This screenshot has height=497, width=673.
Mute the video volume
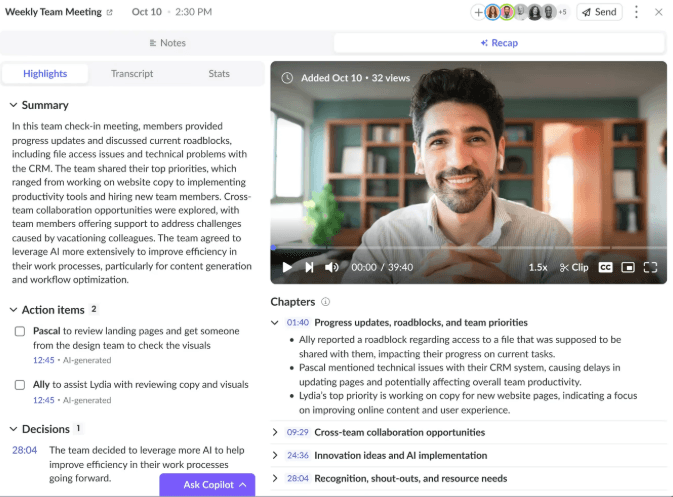click(331, 267)
